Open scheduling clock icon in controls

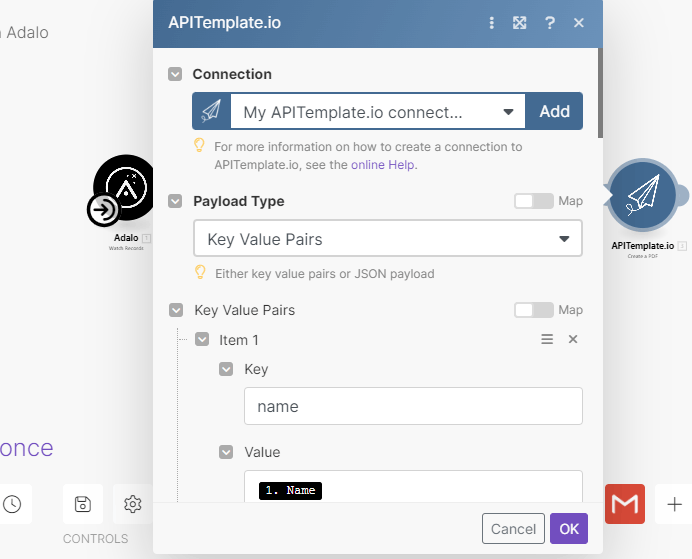12,504
